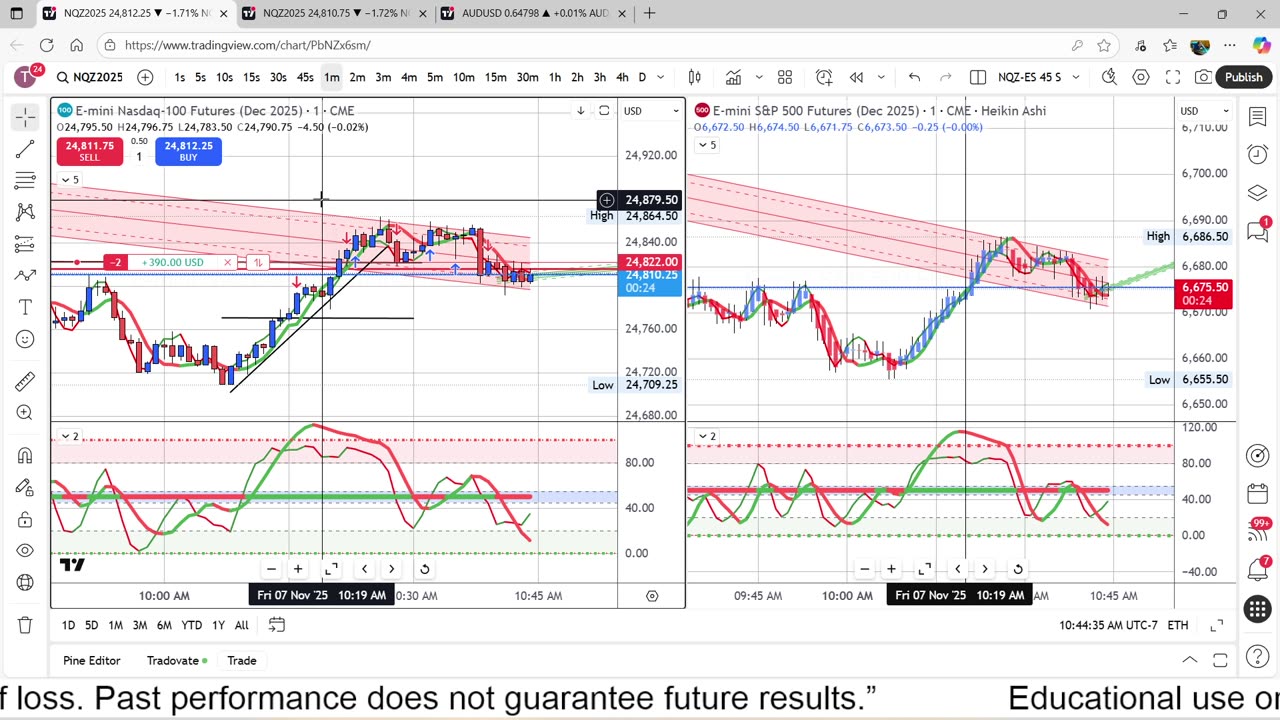Close the +390.00 USD position line
Screen dimensions: 1280x720
click(x=227, y=263)
